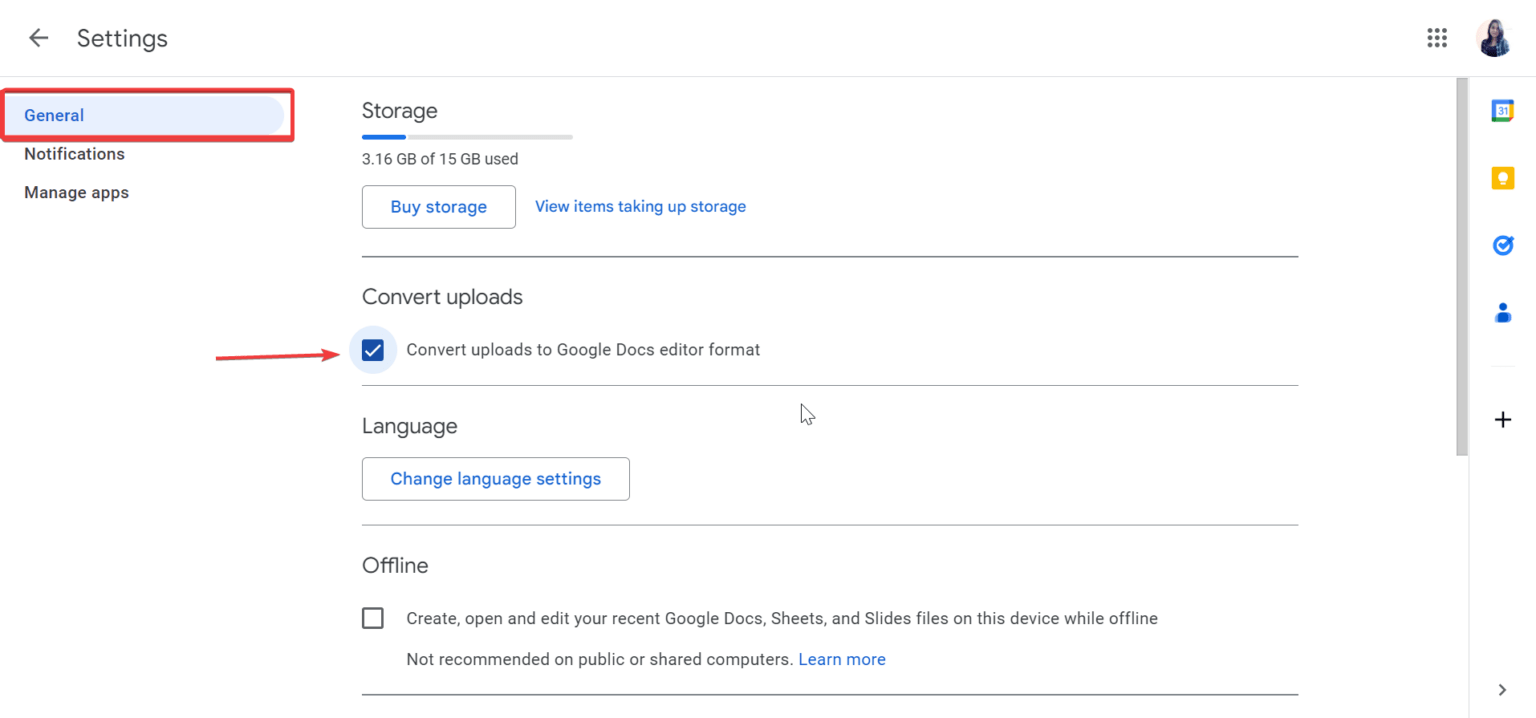
Task: Open Google Keep from the side panel
Action: [x=1503, y=177]
